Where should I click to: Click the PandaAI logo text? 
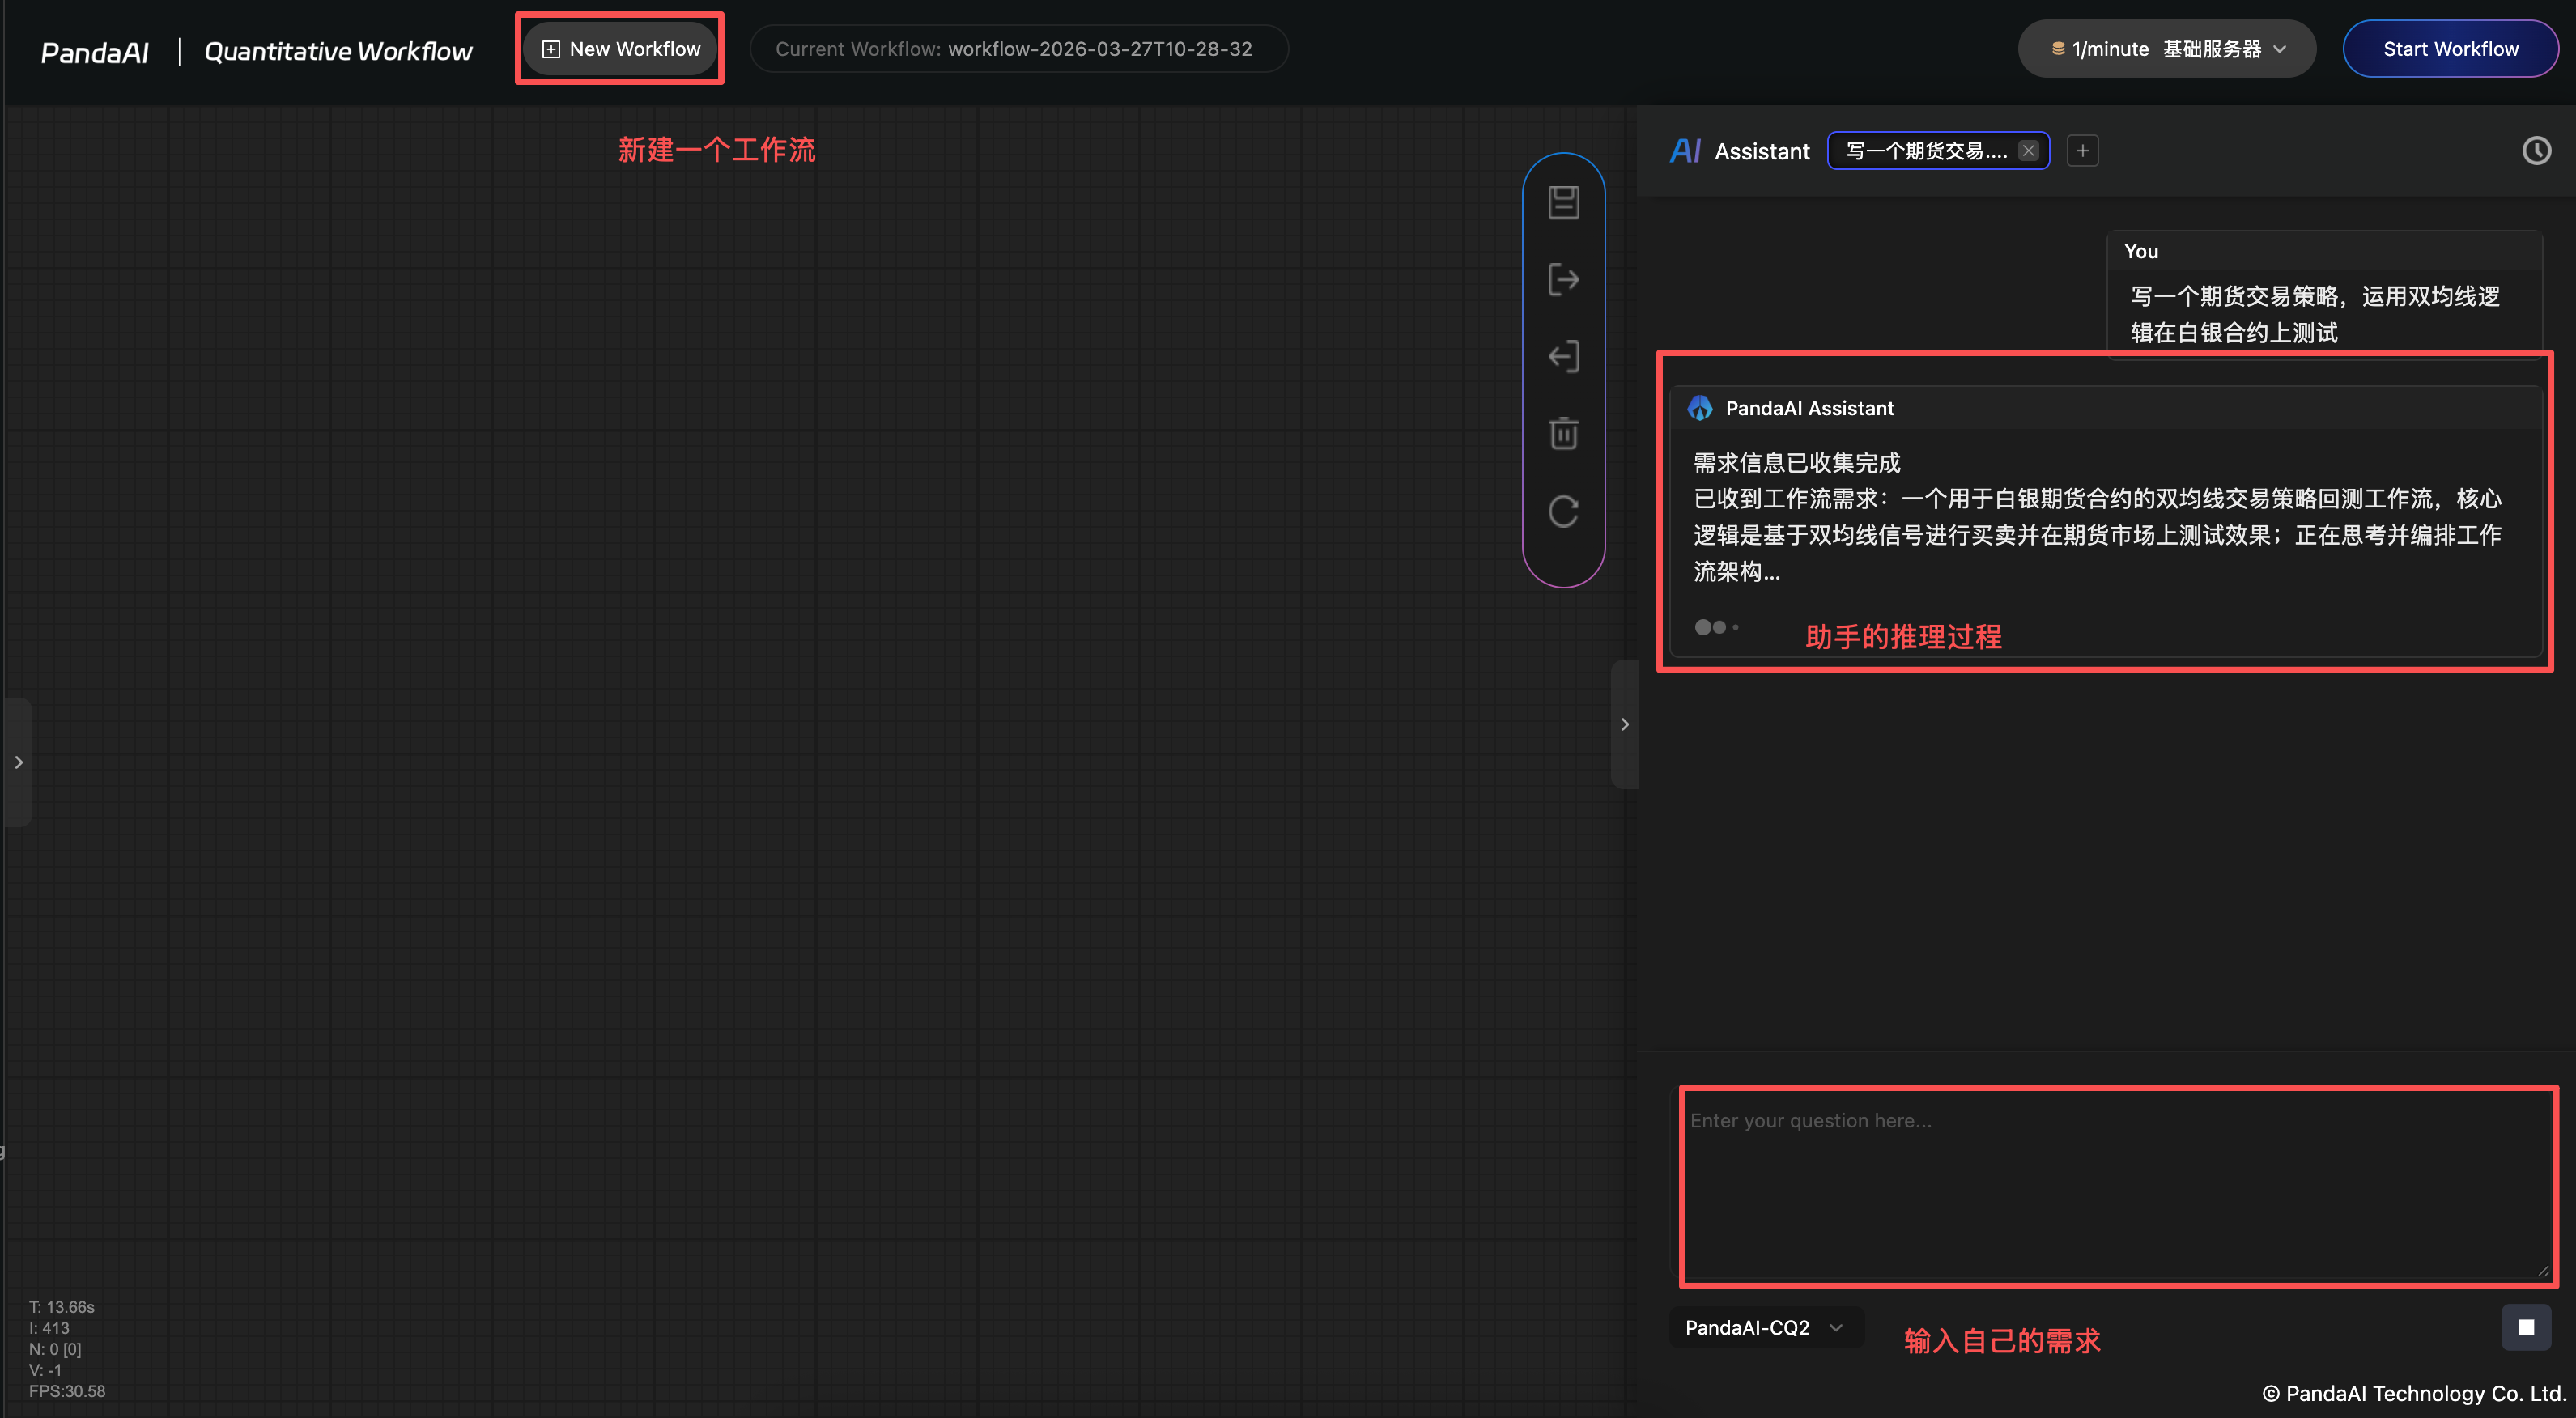click(x=95, y=52)
